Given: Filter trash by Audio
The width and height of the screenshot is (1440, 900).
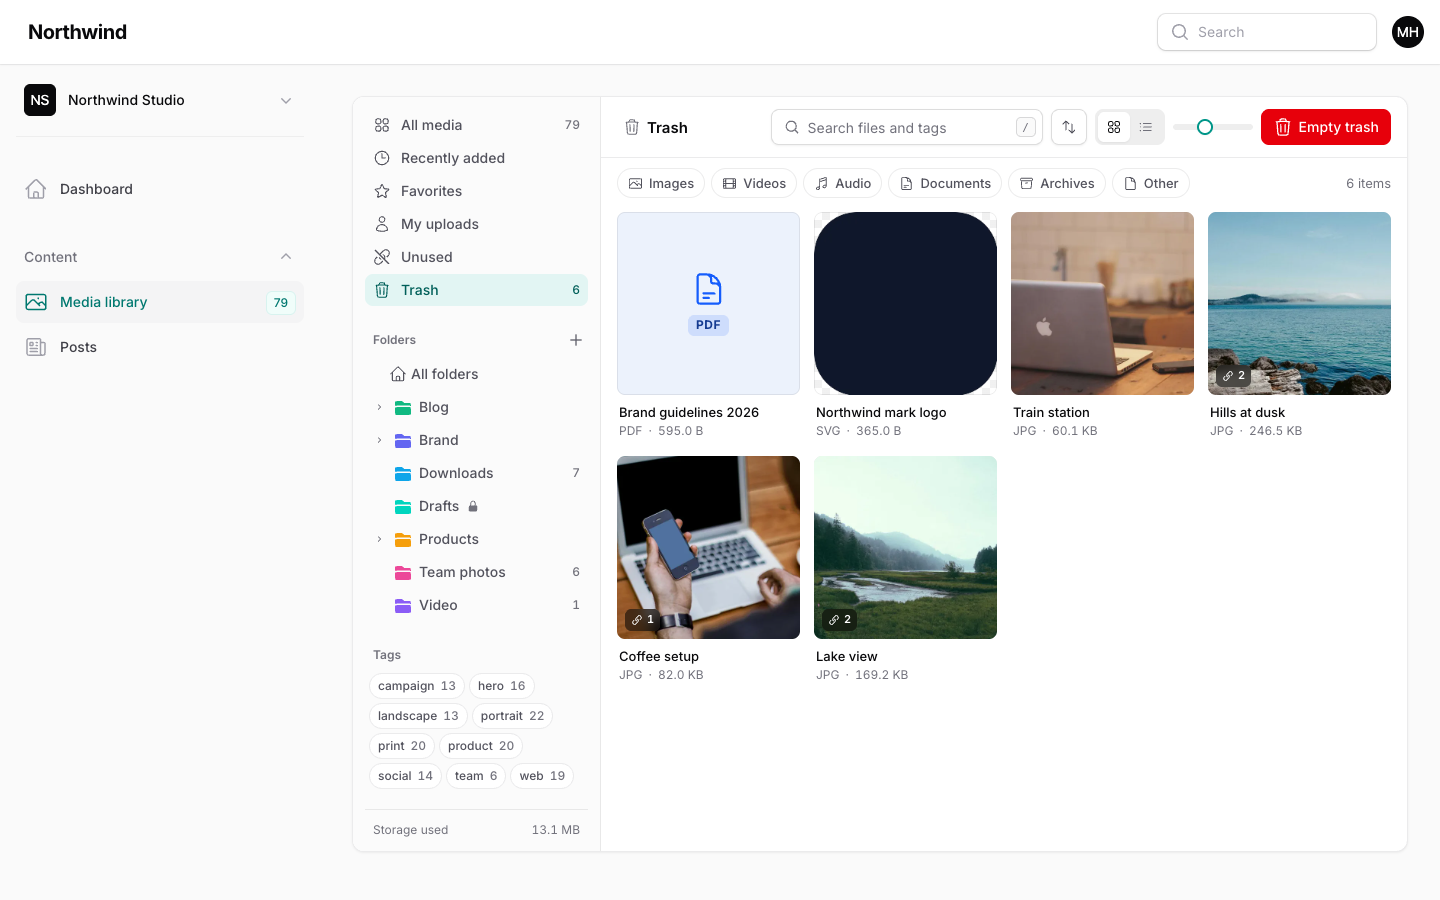Looking at the screenshot, I should [842, 183].
